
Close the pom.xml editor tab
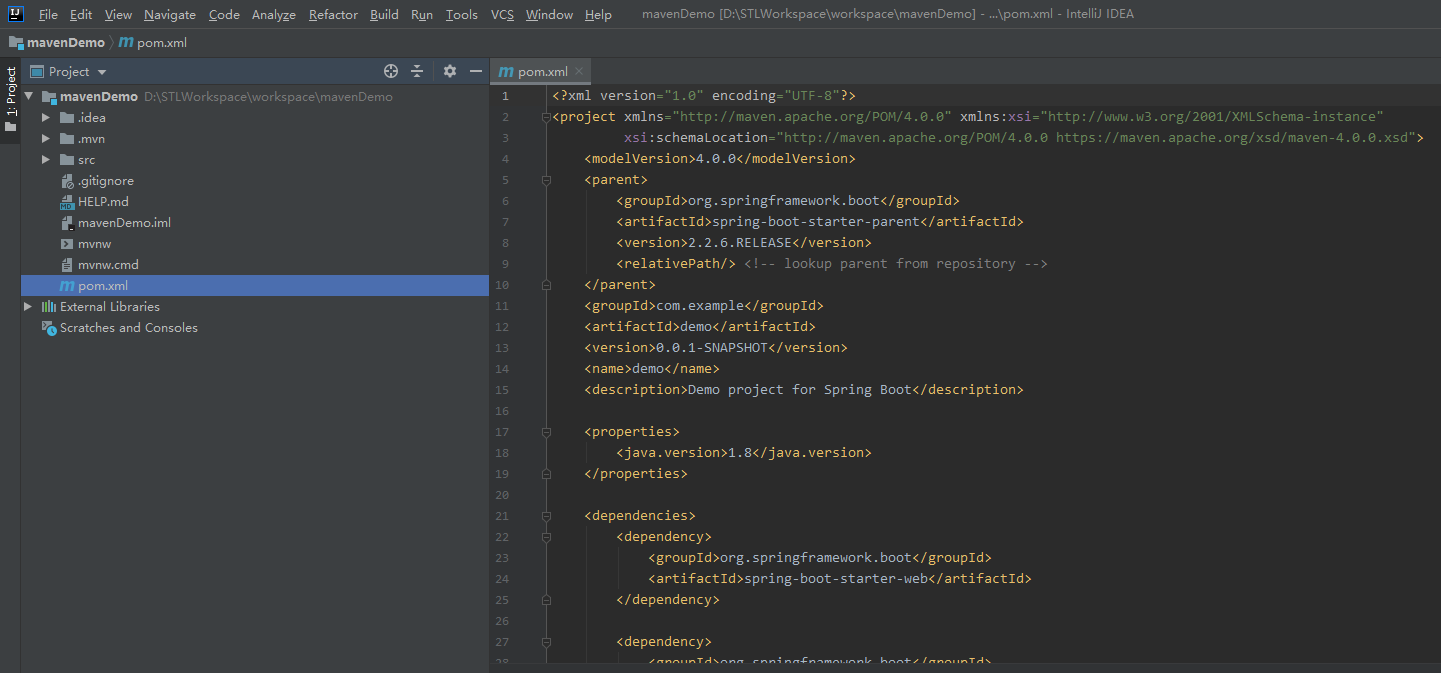[x=579, y=72]
